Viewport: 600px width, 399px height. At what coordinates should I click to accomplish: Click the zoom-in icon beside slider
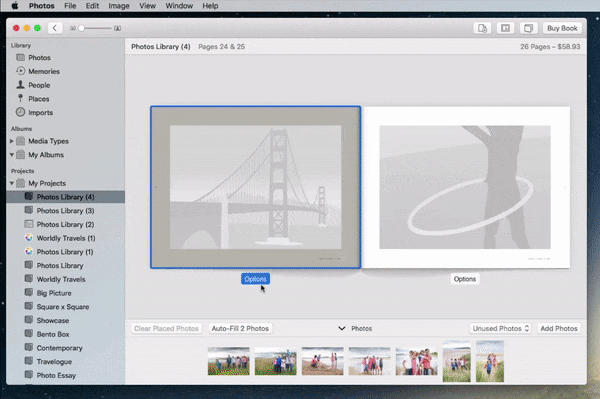[117, 28]
